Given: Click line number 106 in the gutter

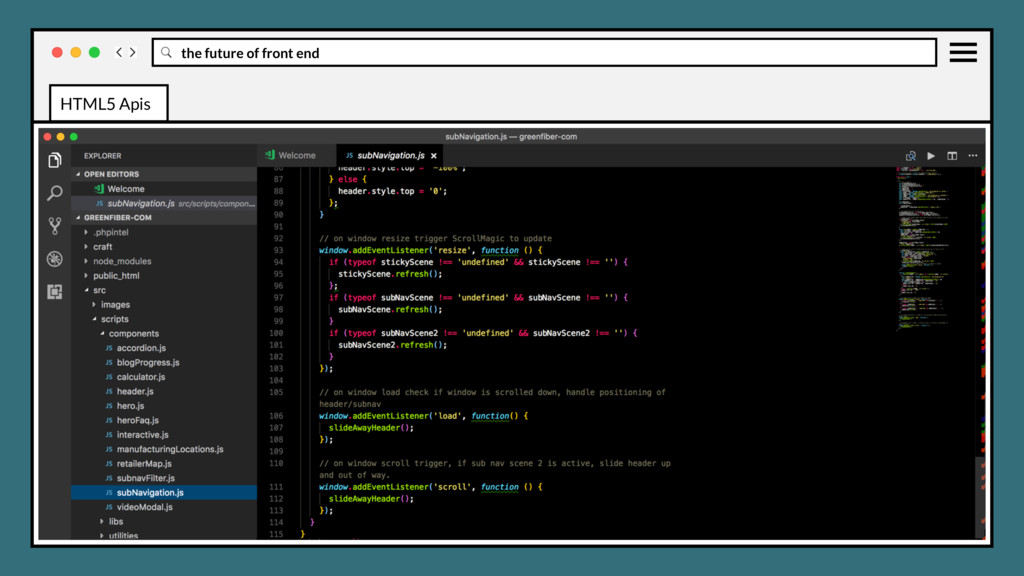Looking at the screenshot, I should [276, 416].
